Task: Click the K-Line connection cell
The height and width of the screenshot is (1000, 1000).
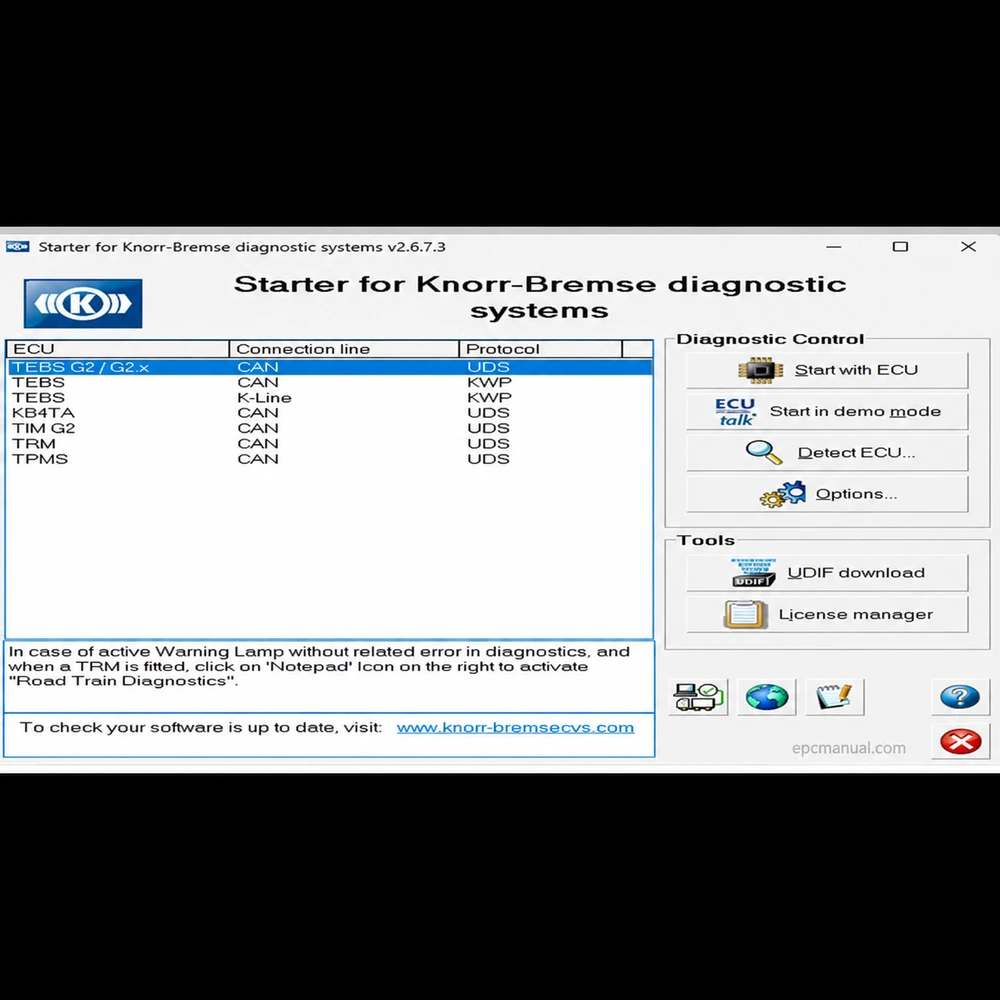Action: 264,397
